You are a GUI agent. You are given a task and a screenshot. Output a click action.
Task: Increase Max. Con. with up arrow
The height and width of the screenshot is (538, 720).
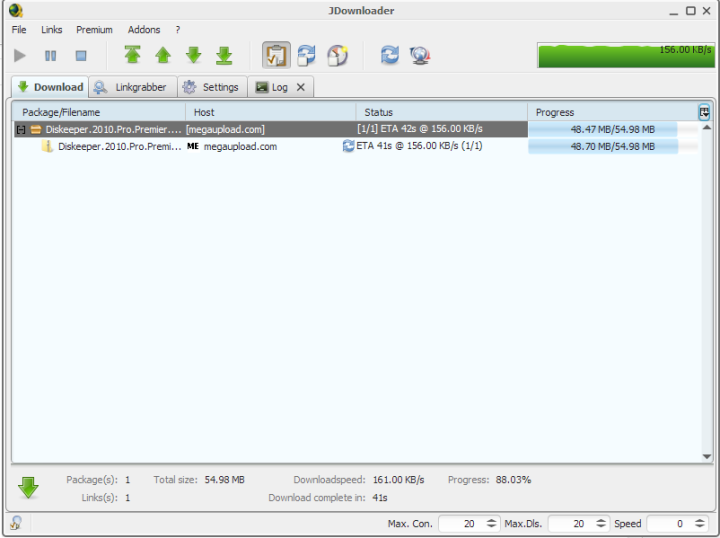pos(491,520)
